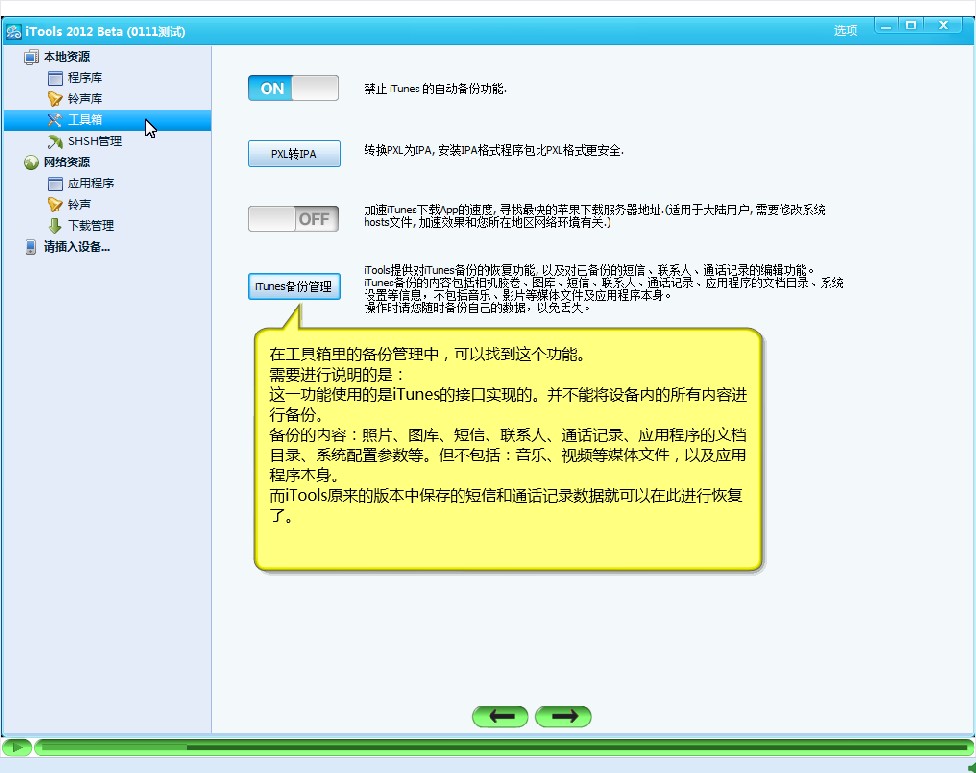Open iTunes备份管理 button

click(294, 287)
